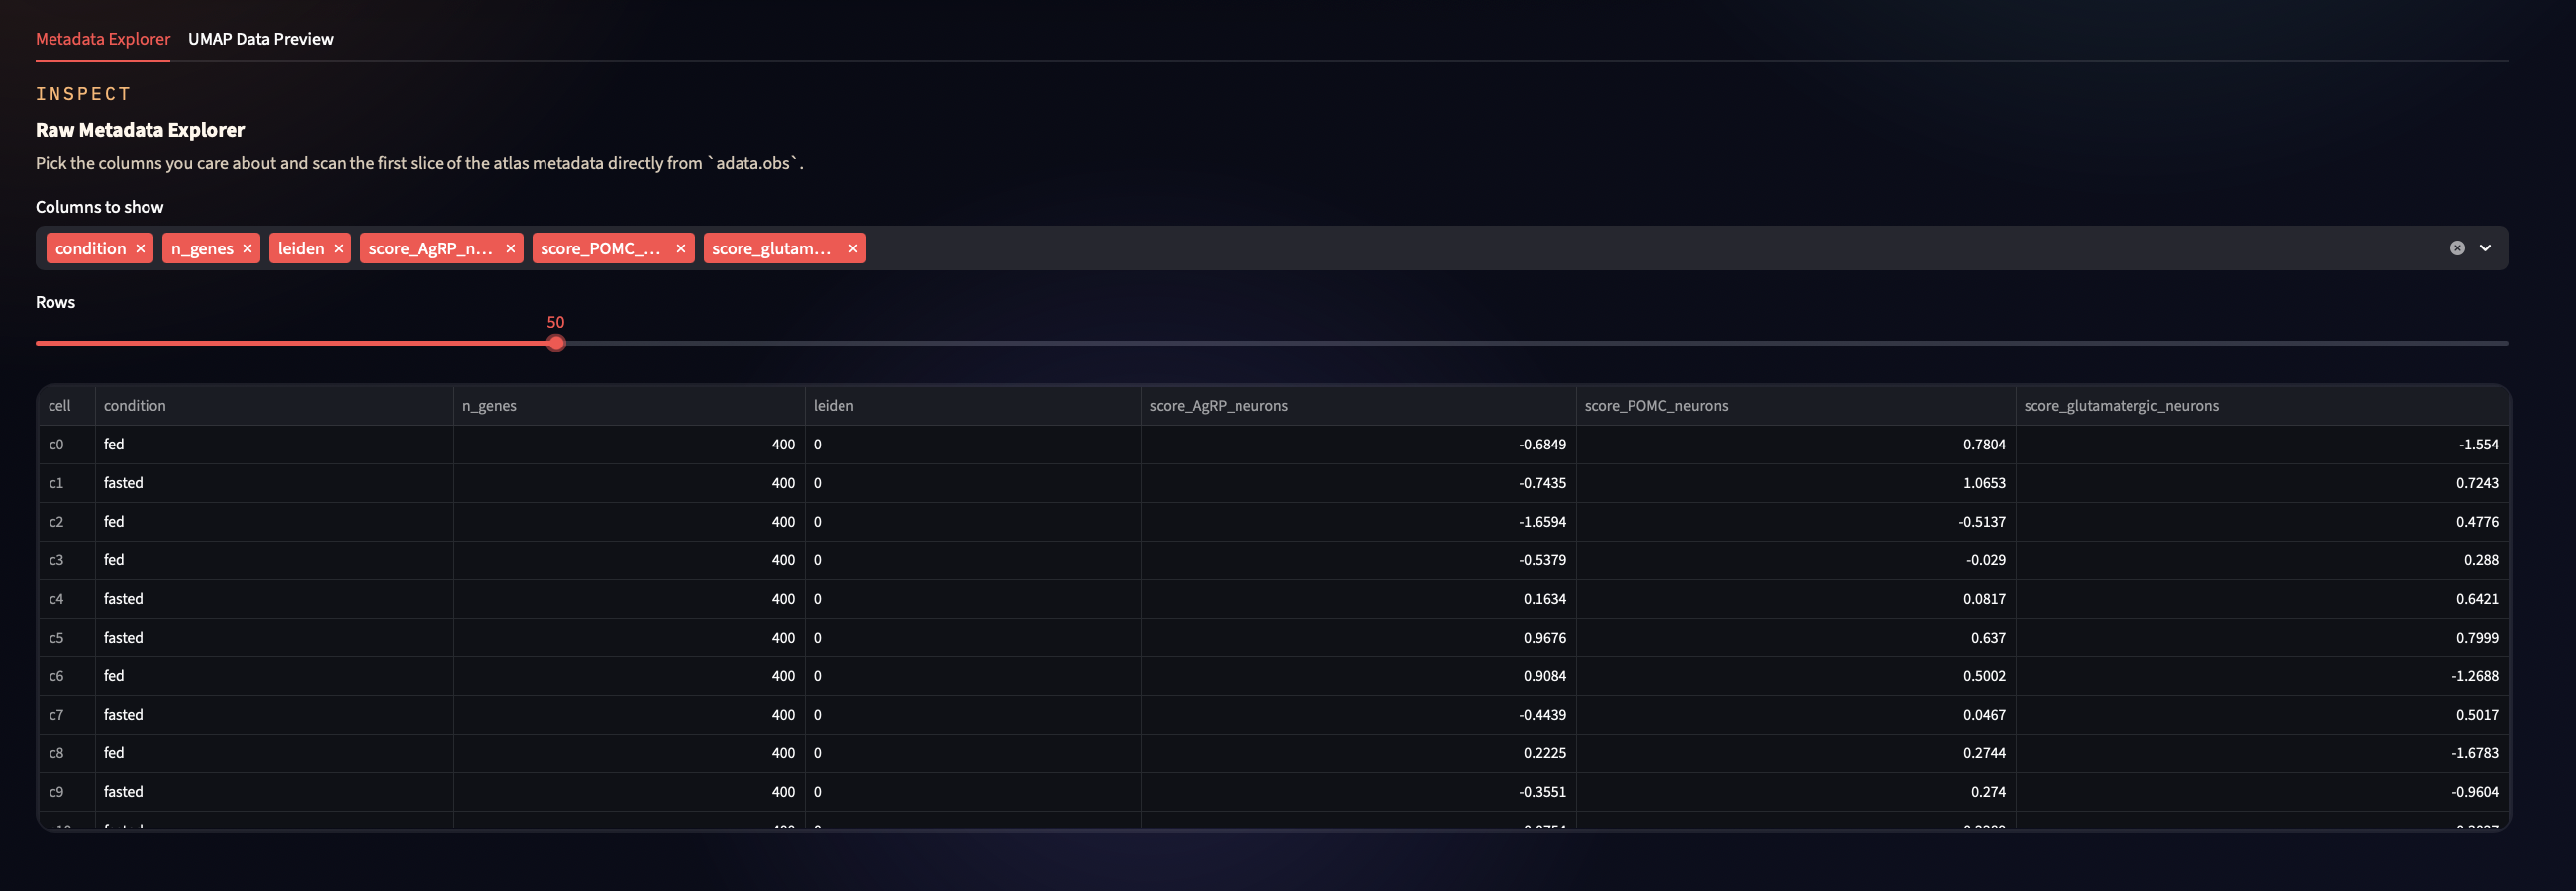
Task: Click the AgRP score -0.7435
Action: click(1359, 483)
